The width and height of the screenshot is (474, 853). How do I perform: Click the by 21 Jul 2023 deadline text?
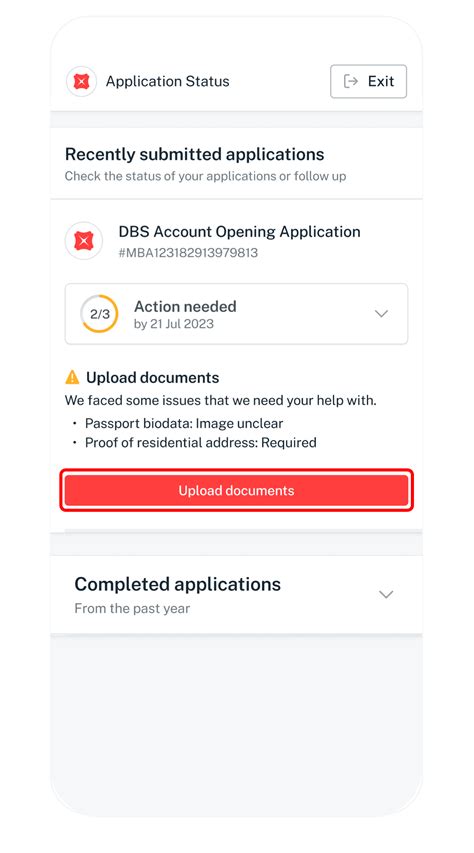click(174, 324)
